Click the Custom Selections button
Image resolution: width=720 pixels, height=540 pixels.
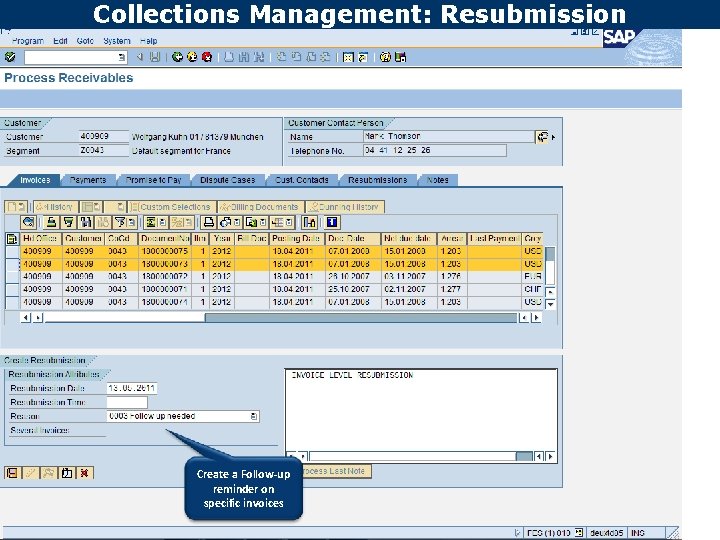171,207
